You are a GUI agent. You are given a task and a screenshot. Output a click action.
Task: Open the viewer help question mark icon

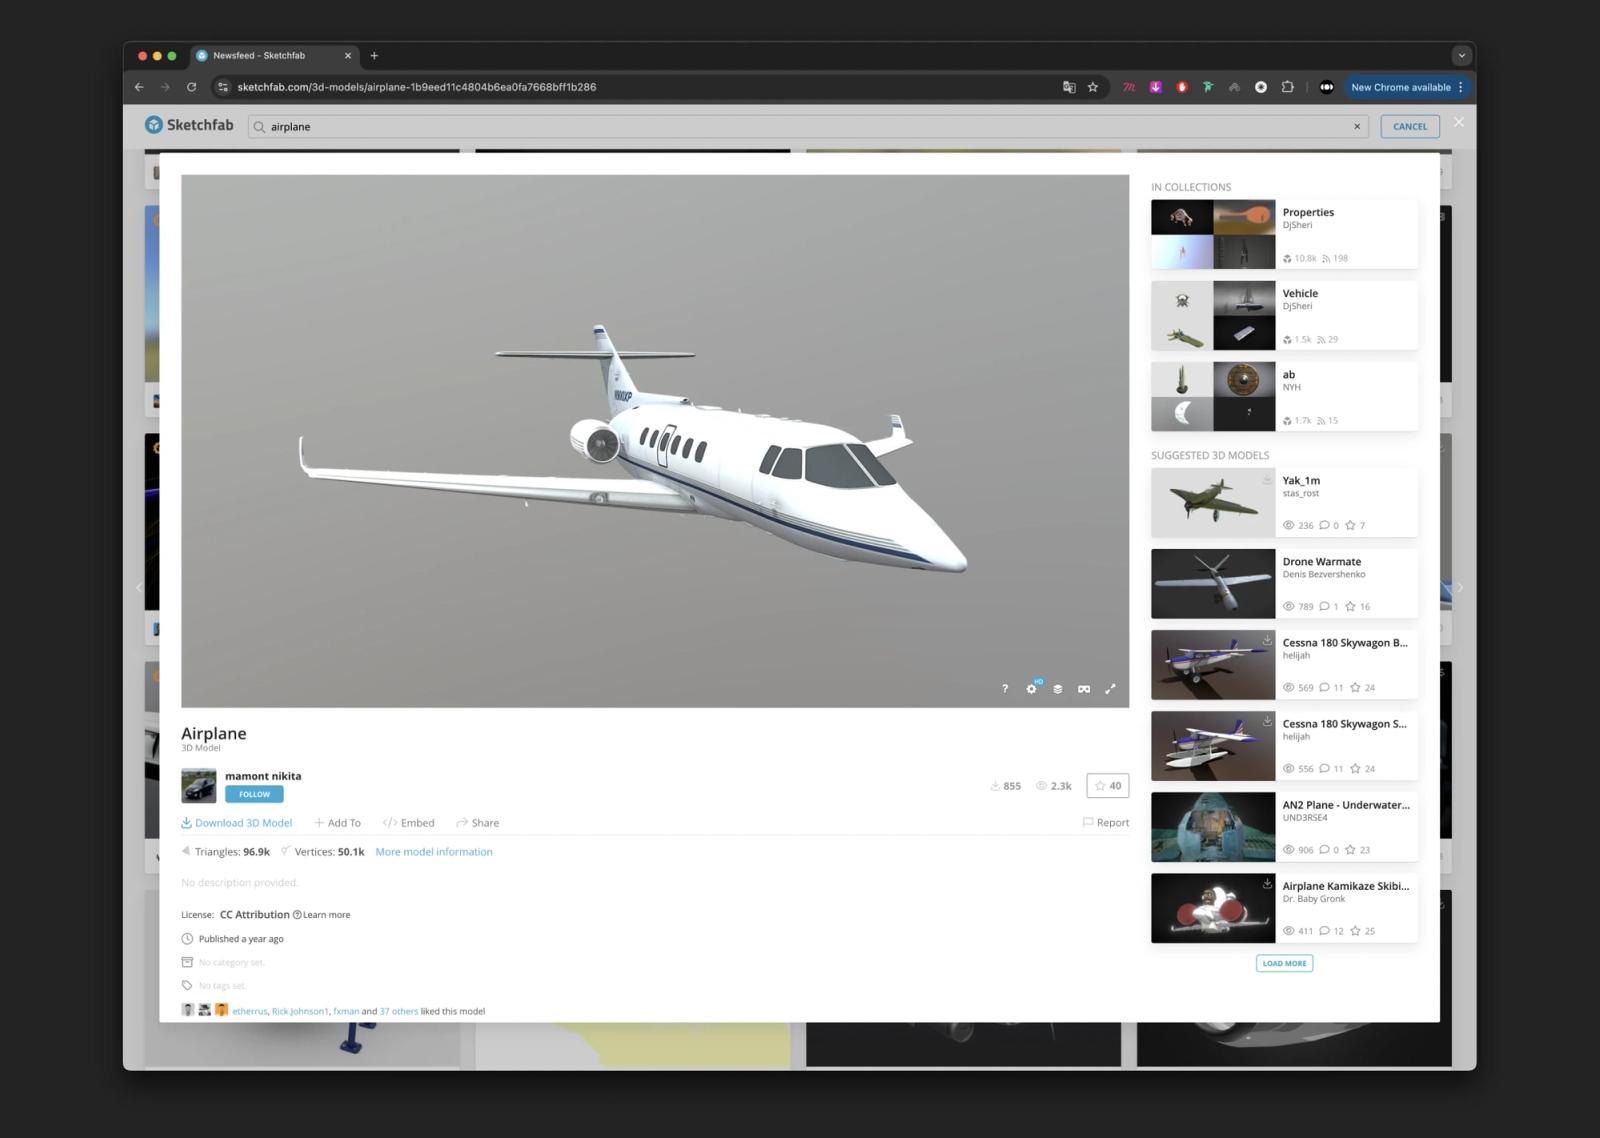click(x=1005, y=689)
